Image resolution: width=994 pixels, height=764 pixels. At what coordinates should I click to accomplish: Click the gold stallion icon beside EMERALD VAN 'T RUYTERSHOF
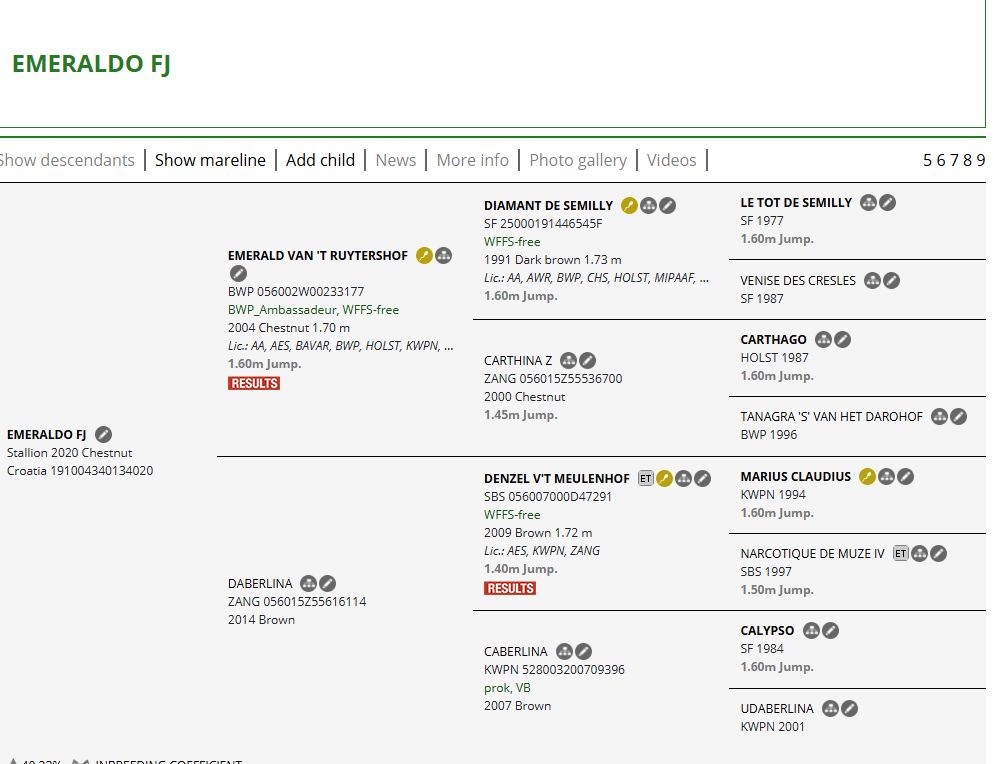424,256
